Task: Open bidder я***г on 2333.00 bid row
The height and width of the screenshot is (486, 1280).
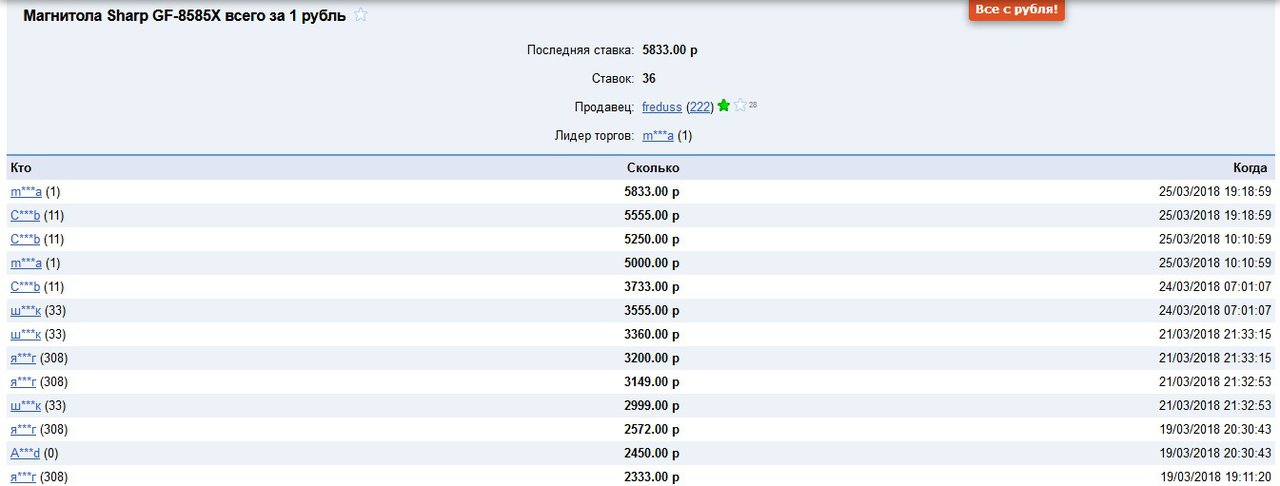Action: [23, 478]
